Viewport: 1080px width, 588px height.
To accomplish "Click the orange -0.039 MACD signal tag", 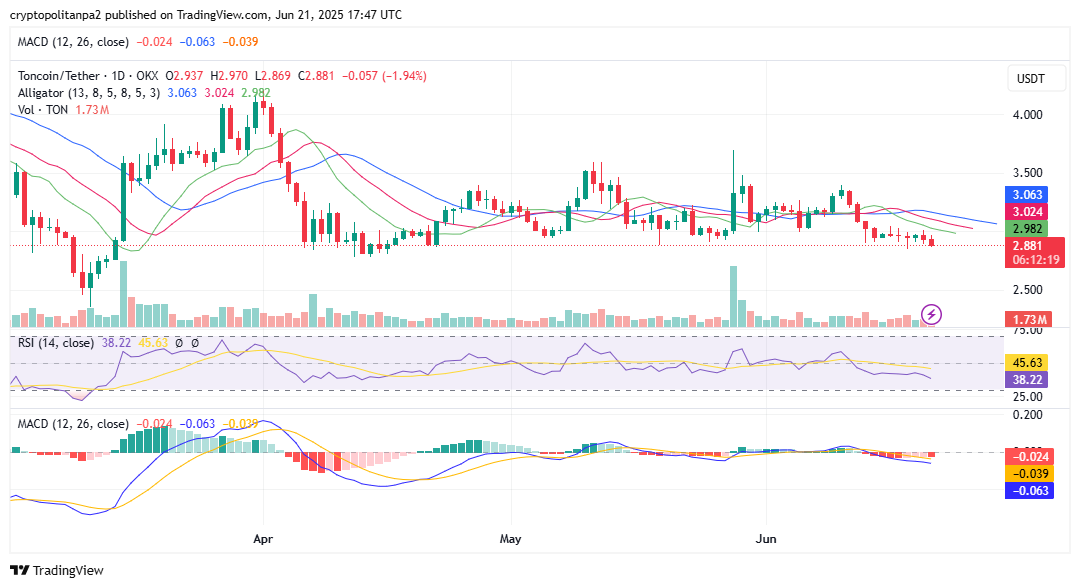I will 1029,474.
